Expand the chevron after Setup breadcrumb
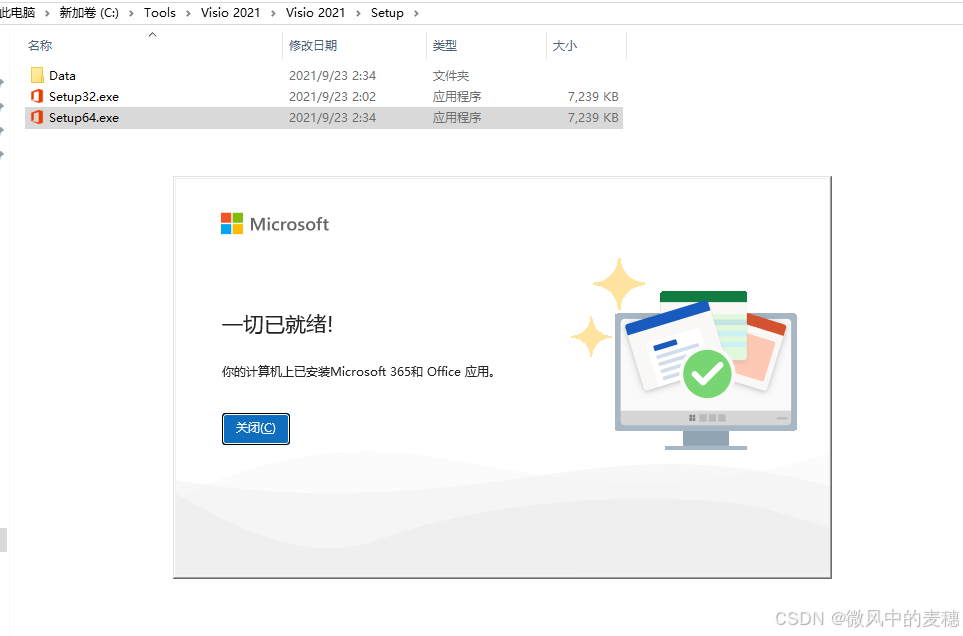The width and height of the screenshot is (963, 636). click(416, 13)
